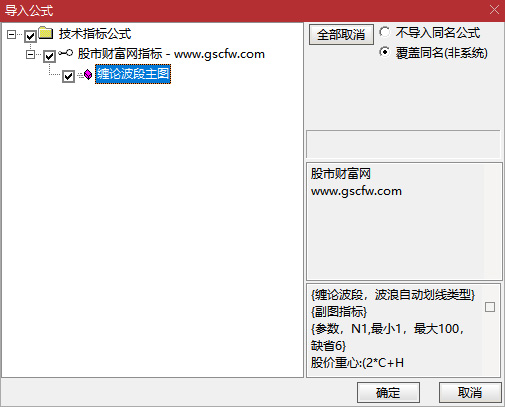Uncheck the 股市财富网指标 checkbox

[x=49, y=56]
